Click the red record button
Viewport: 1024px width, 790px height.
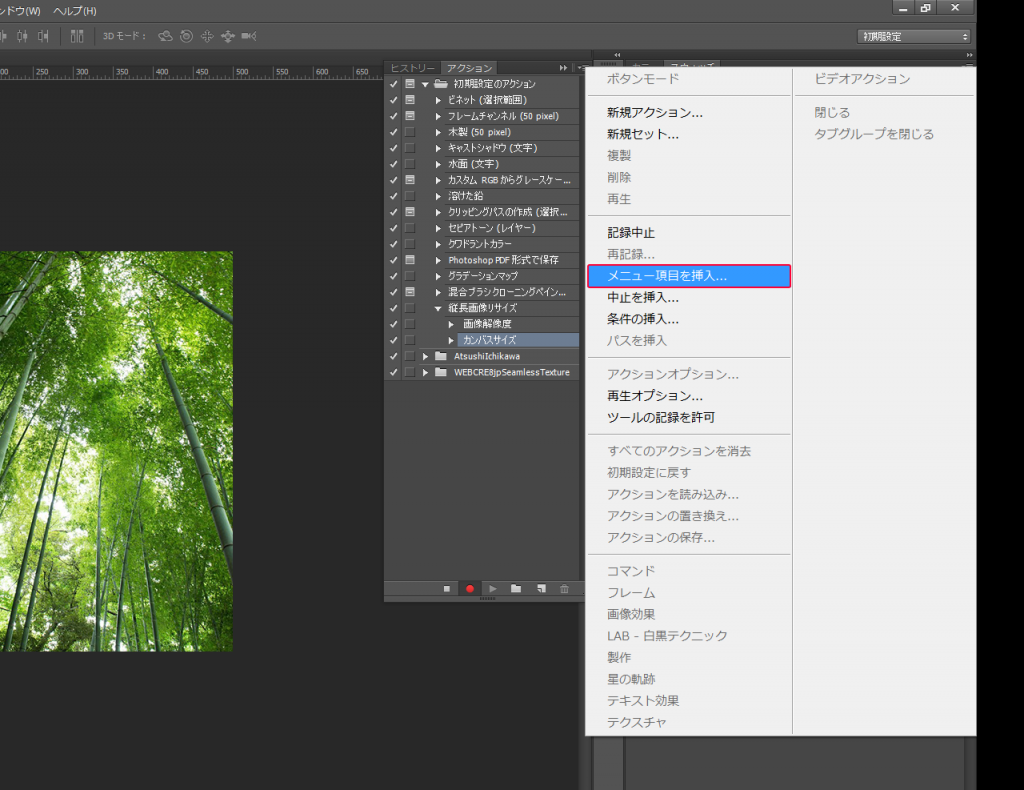click(x=470, y=589)
